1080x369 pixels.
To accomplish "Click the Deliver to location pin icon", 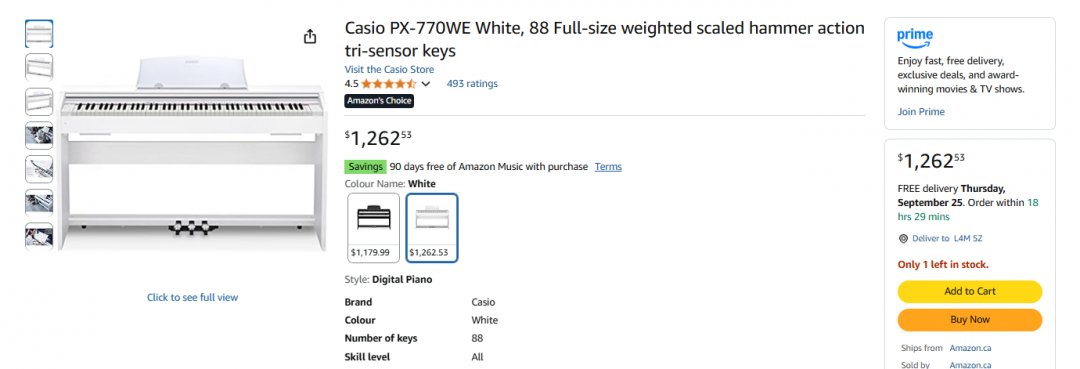I will [904, 239].
